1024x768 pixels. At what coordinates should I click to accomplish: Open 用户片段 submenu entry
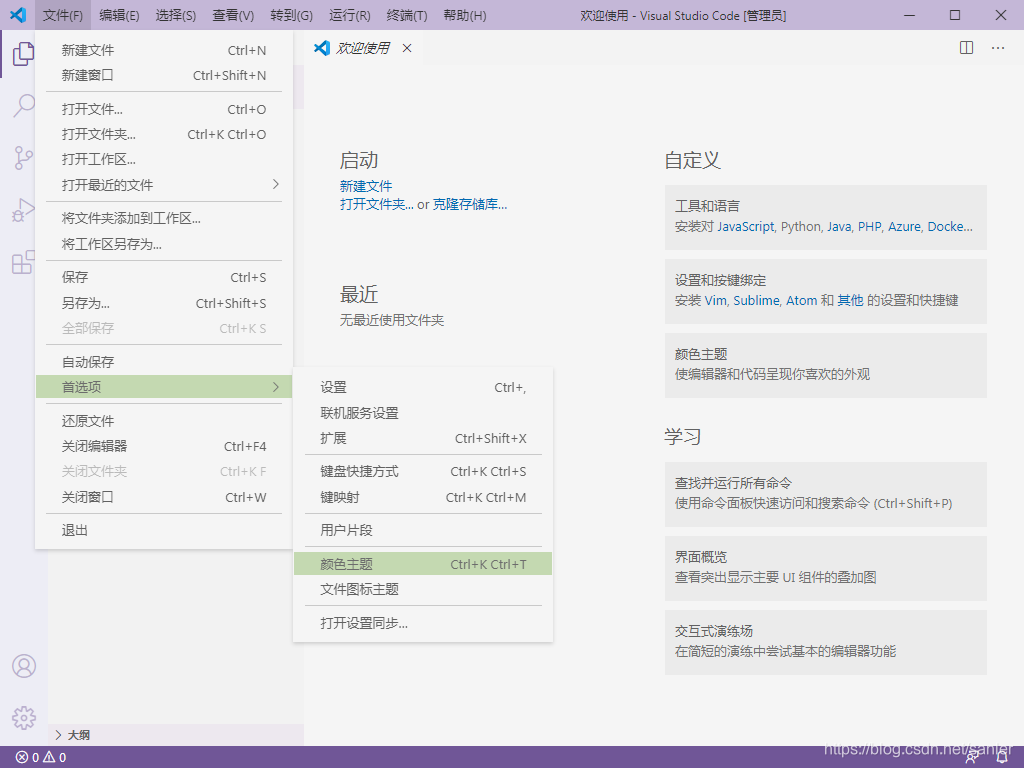coord(423,530)
